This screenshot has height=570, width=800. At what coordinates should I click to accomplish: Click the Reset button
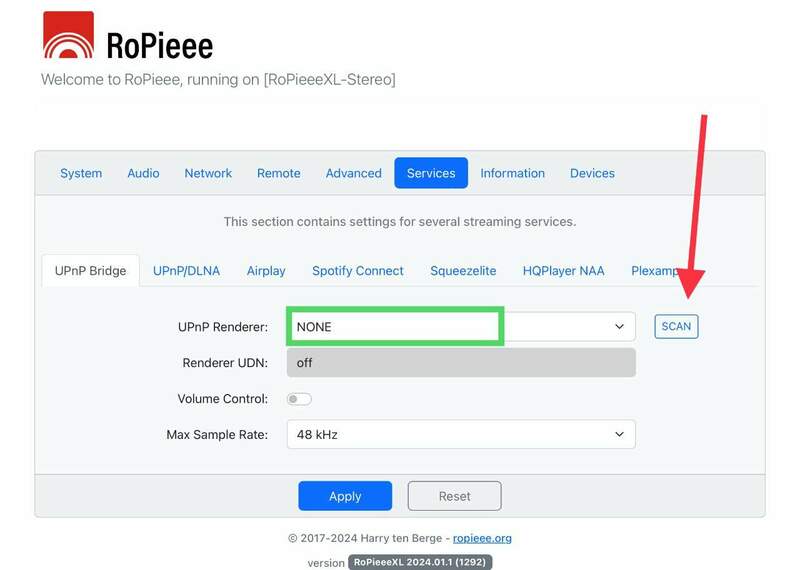click(x=455, y=496)
